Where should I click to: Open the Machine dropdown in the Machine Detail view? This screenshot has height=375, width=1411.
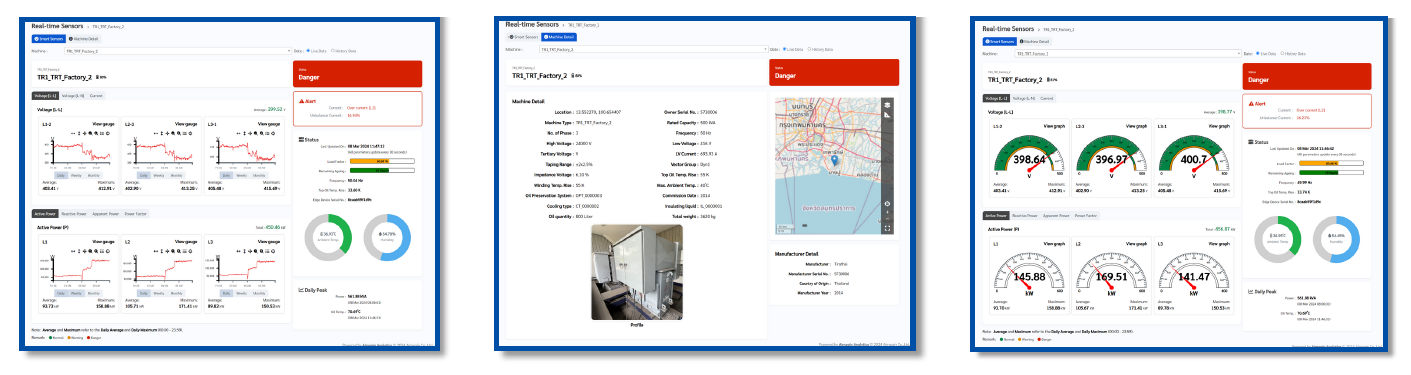pyautogui.click(x=653, y=48)
